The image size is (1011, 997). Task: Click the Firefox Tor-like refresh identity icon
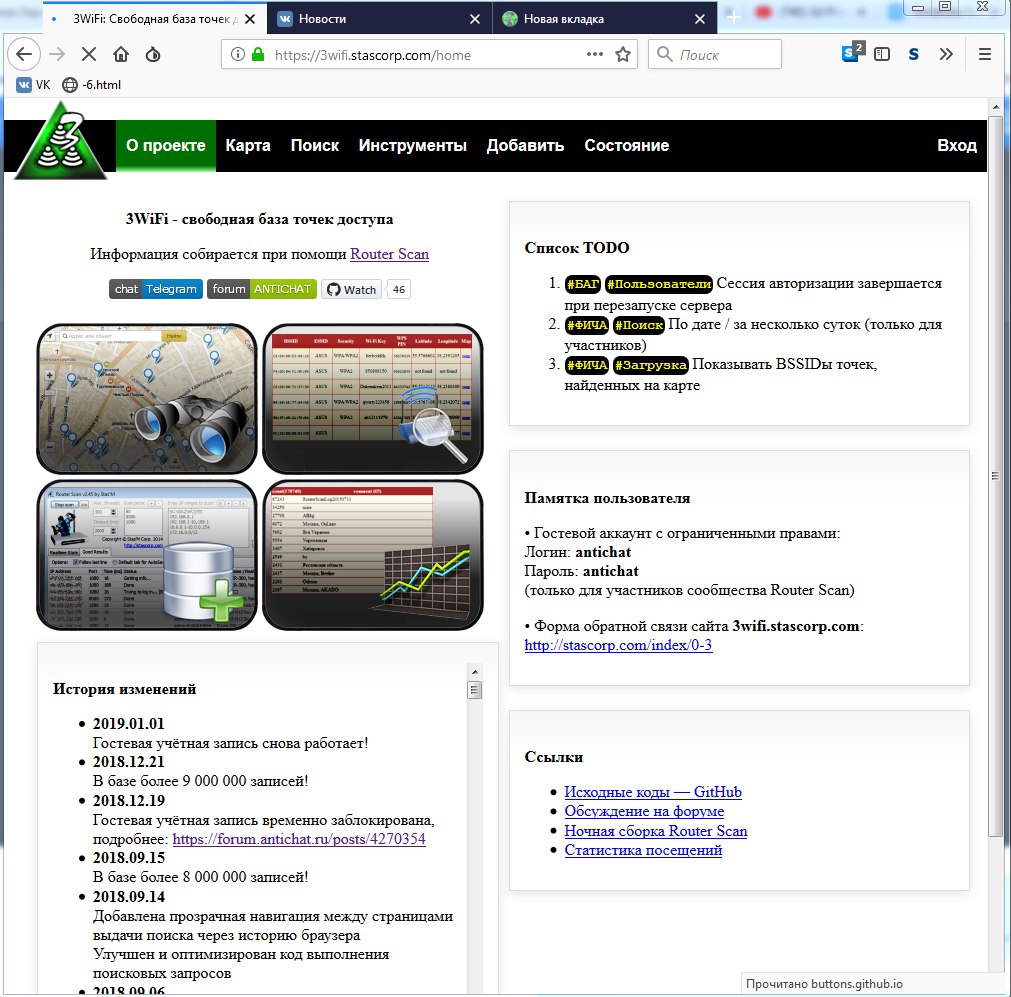click(x=153, y=54)
